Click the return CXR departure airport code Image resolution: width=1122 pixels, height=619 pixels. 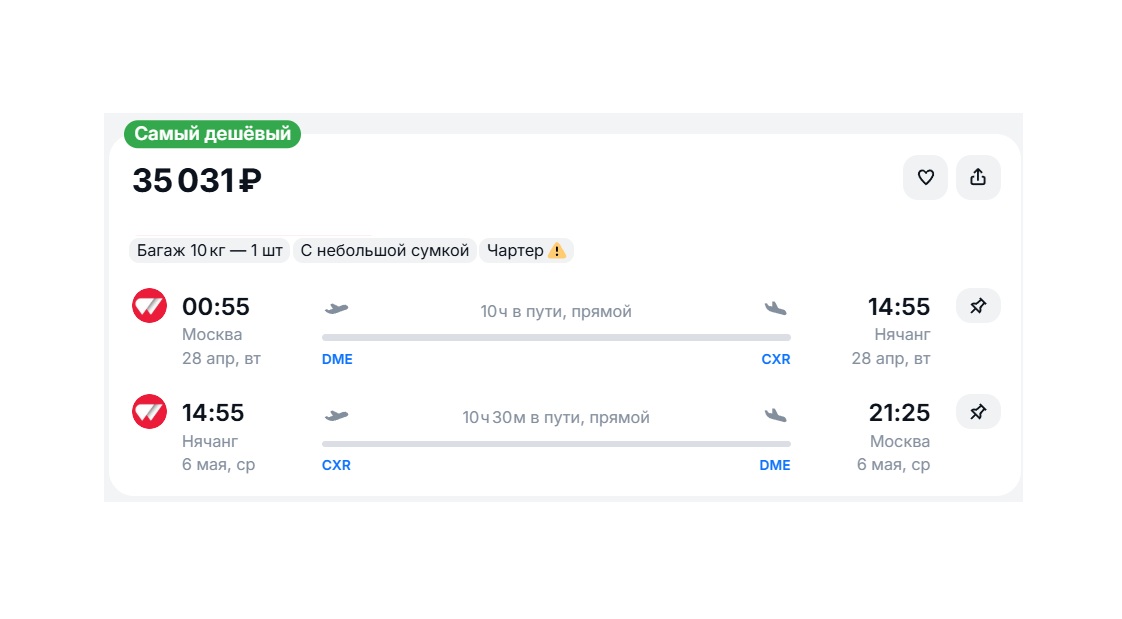[x=336, y=465]
